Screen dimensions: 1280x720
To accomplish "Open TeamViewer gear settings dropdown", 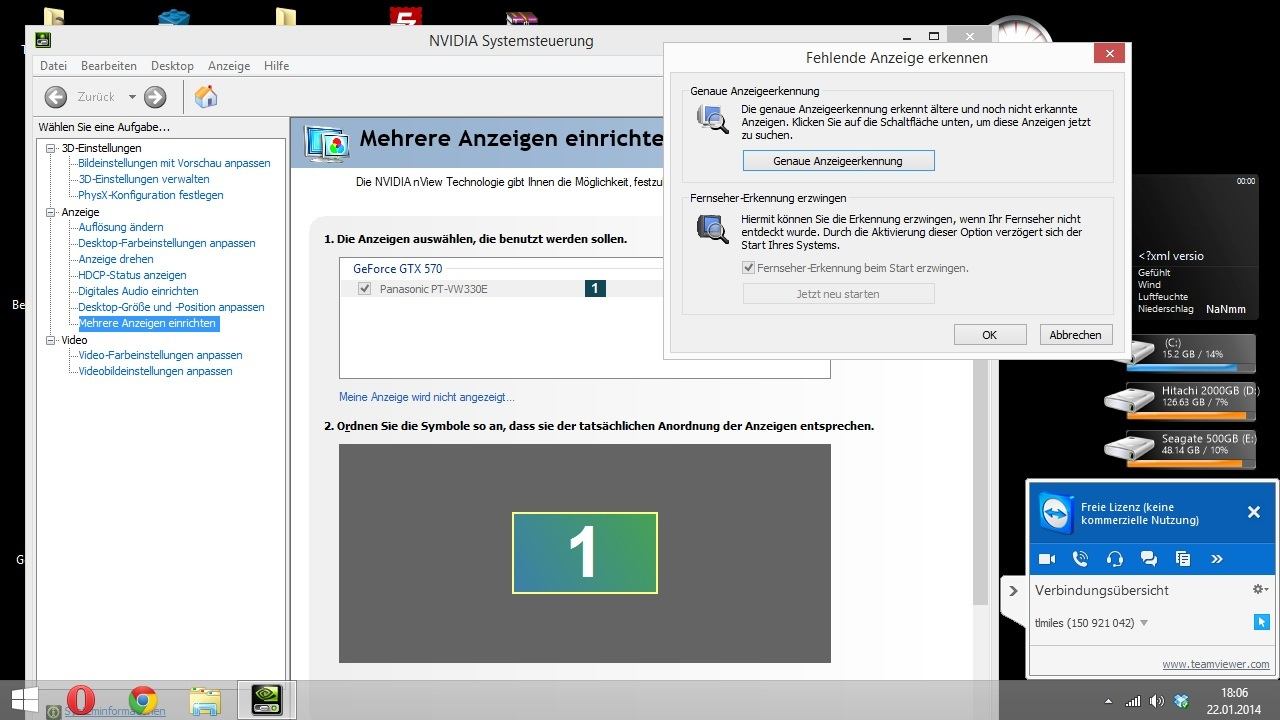I will (1261, 590).
